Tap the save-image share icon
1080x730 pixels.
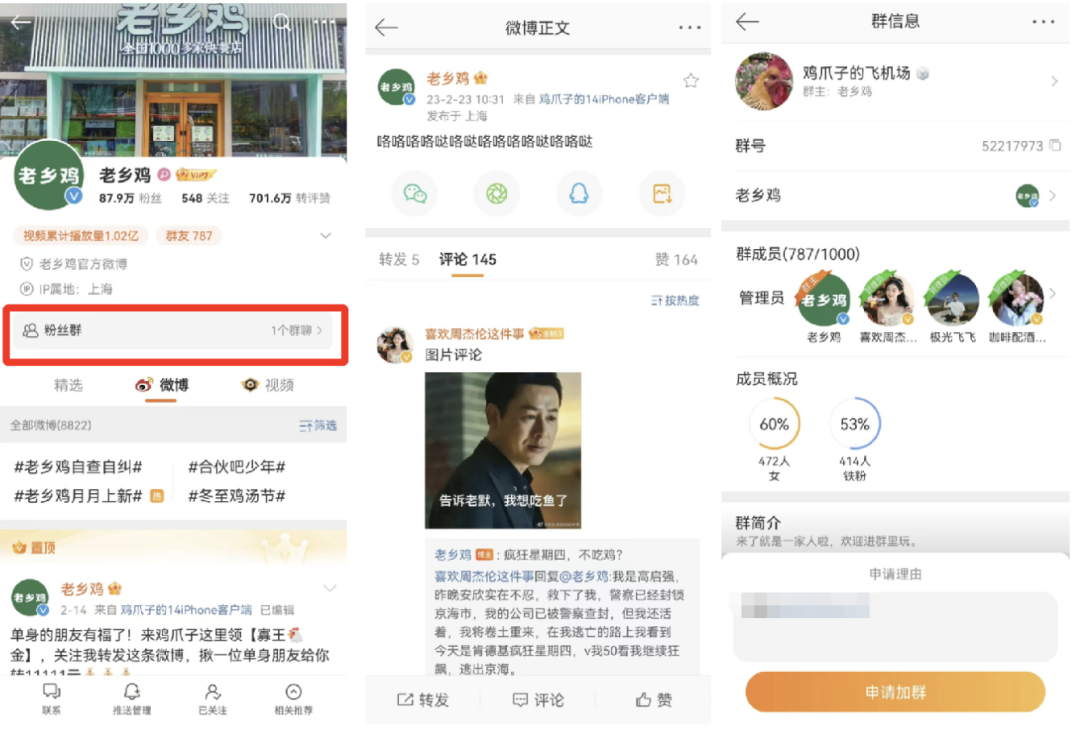(662, 194)
